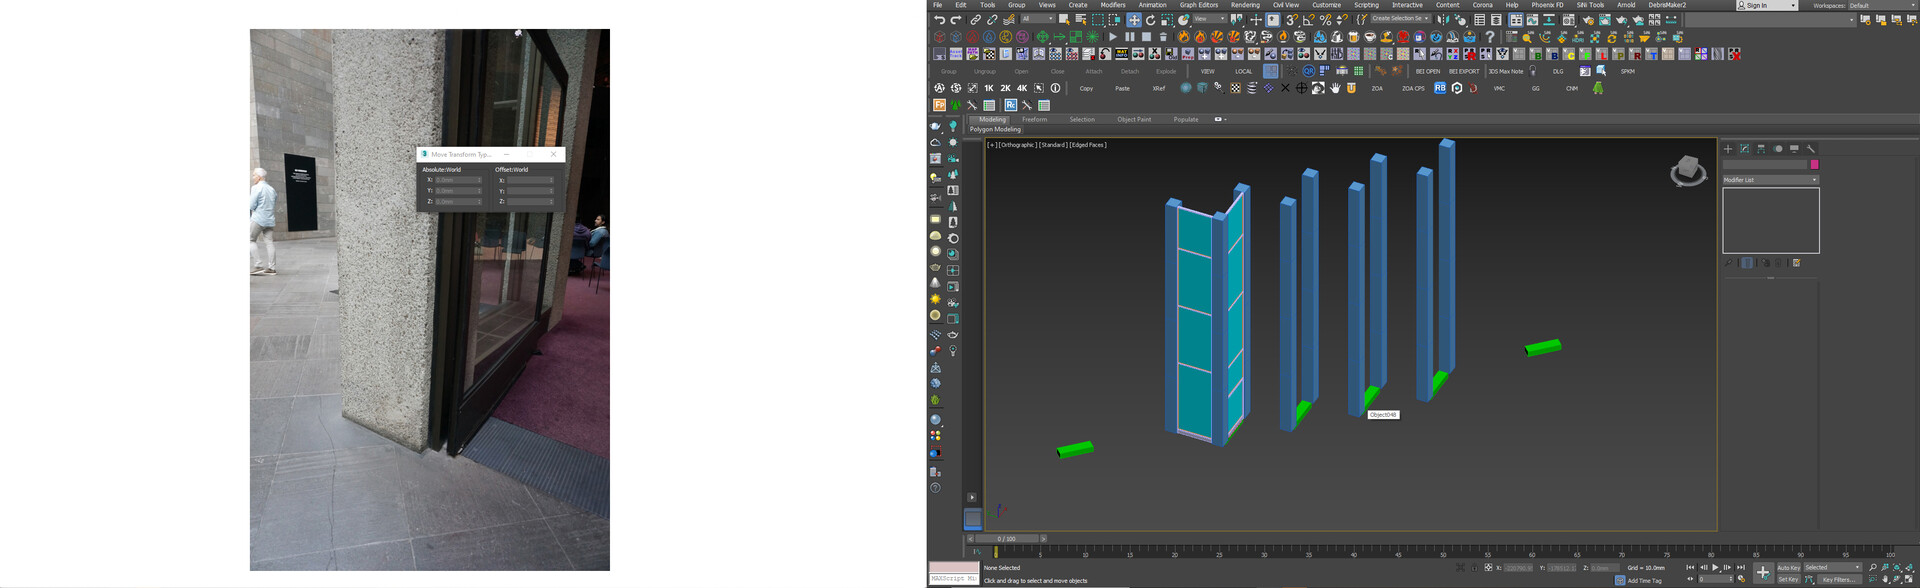
Task: Select the Move transform tool
Action: (1134, 20)
